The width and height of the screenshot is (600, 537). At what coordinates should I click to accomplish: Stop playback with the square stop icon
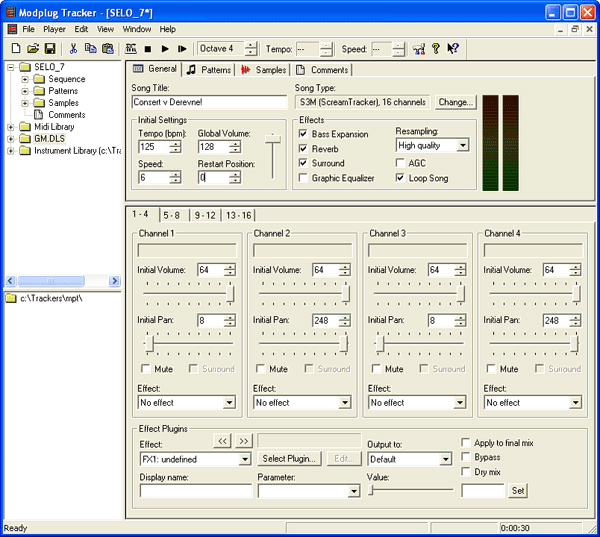147,48
